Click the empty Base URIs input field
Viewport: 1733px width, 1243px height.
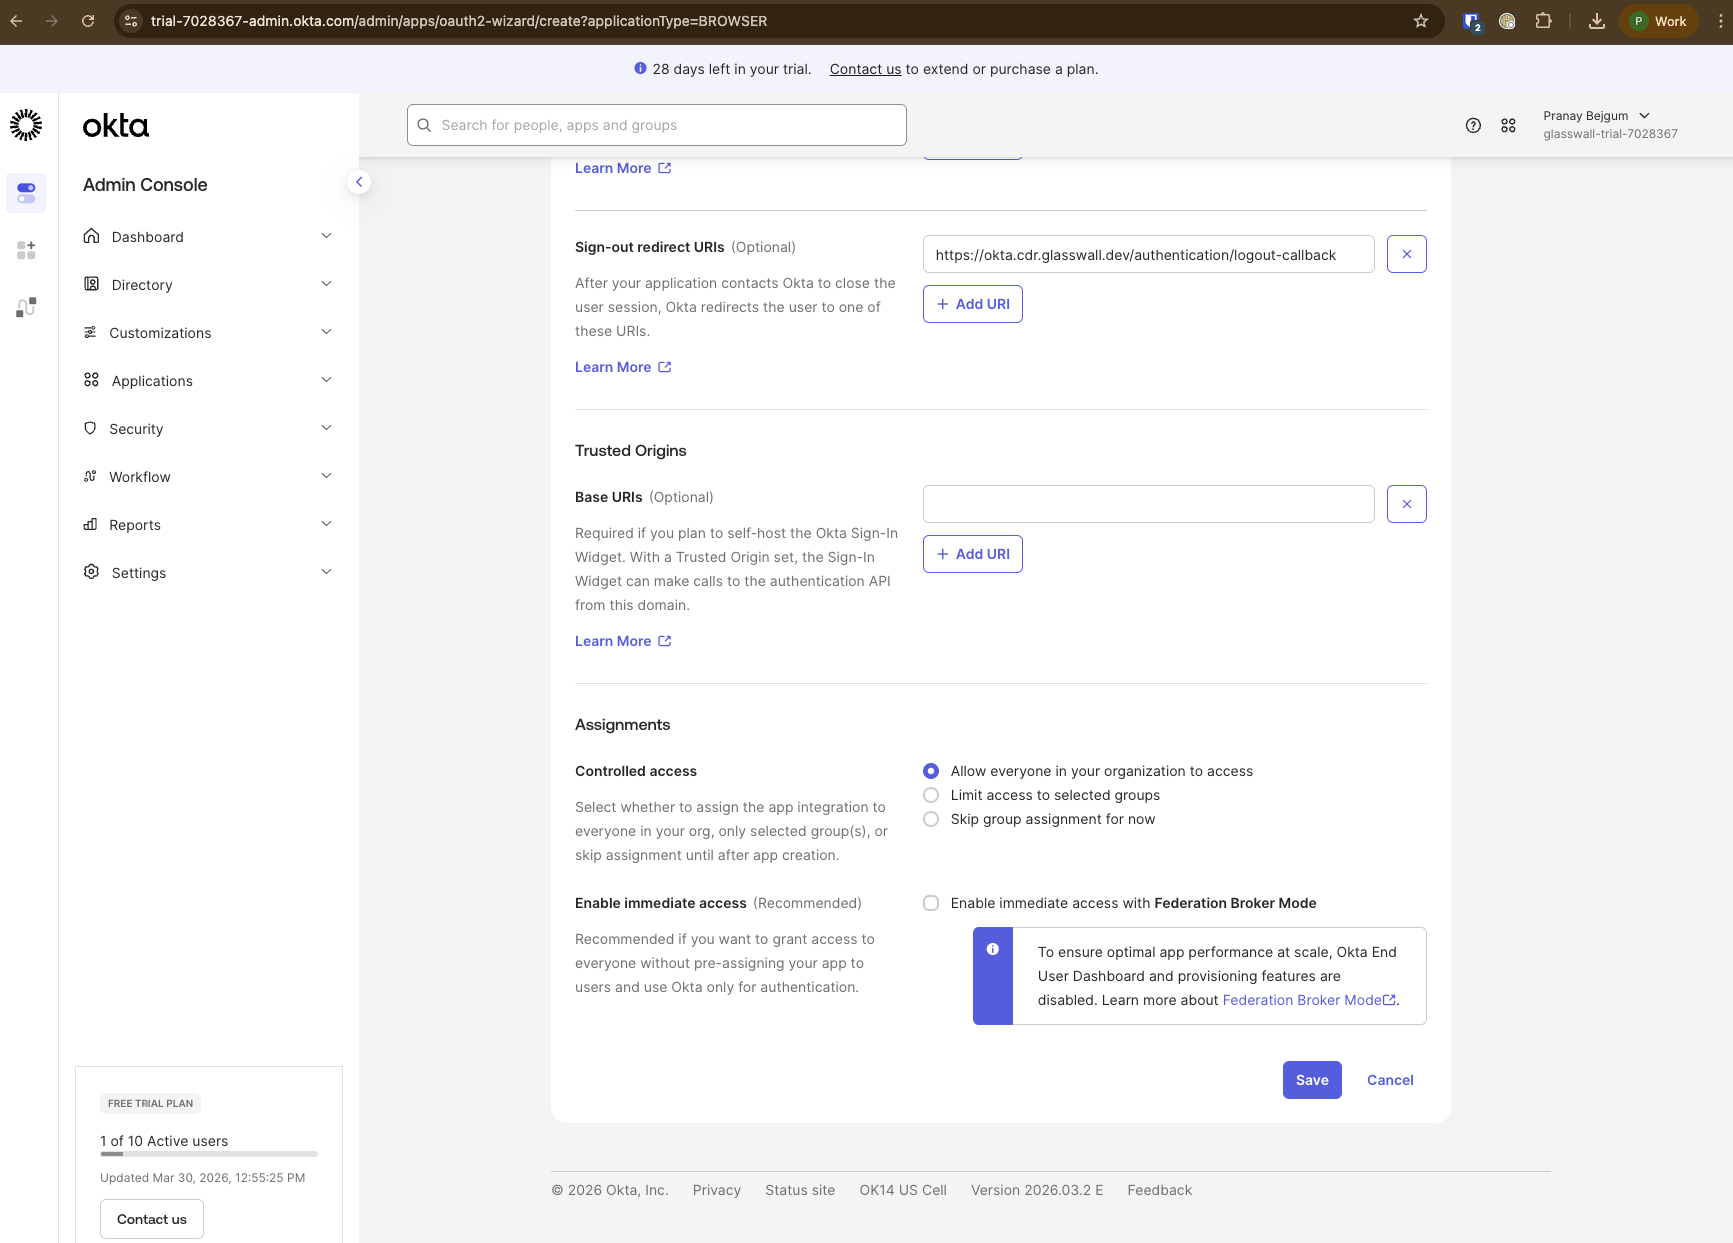tap(1148, 504)
